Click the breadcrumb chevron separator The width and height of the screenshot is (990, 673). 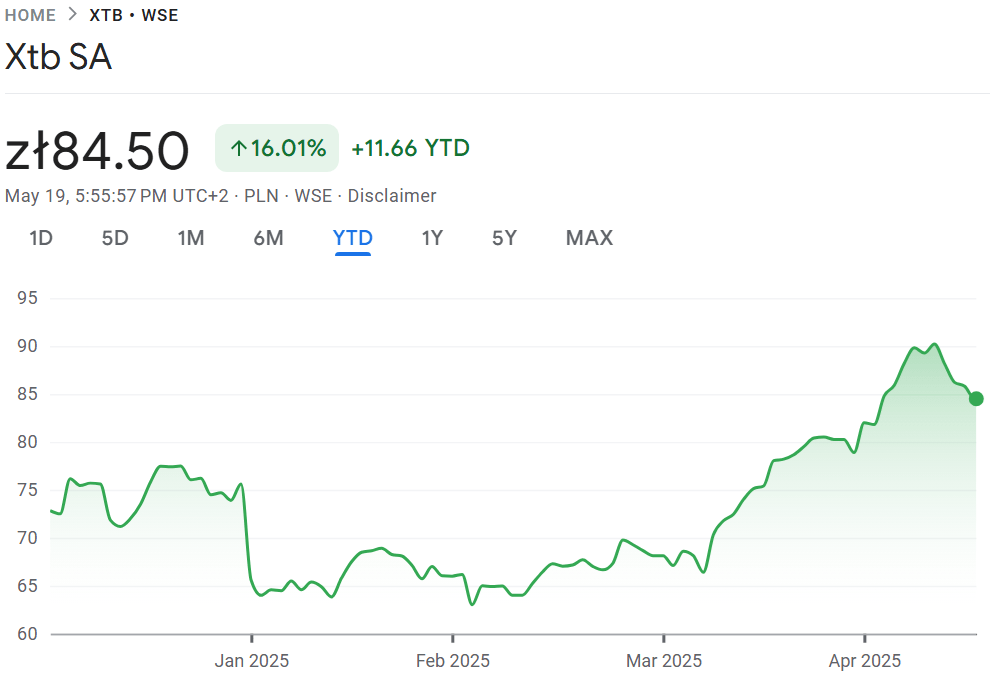point(73,15)
